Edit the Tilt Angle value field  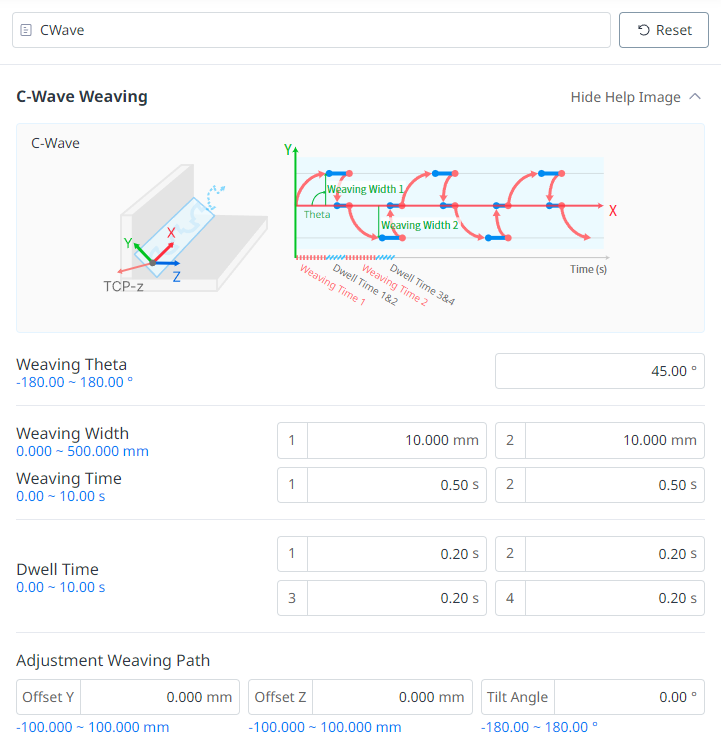[x=629, y=697]
